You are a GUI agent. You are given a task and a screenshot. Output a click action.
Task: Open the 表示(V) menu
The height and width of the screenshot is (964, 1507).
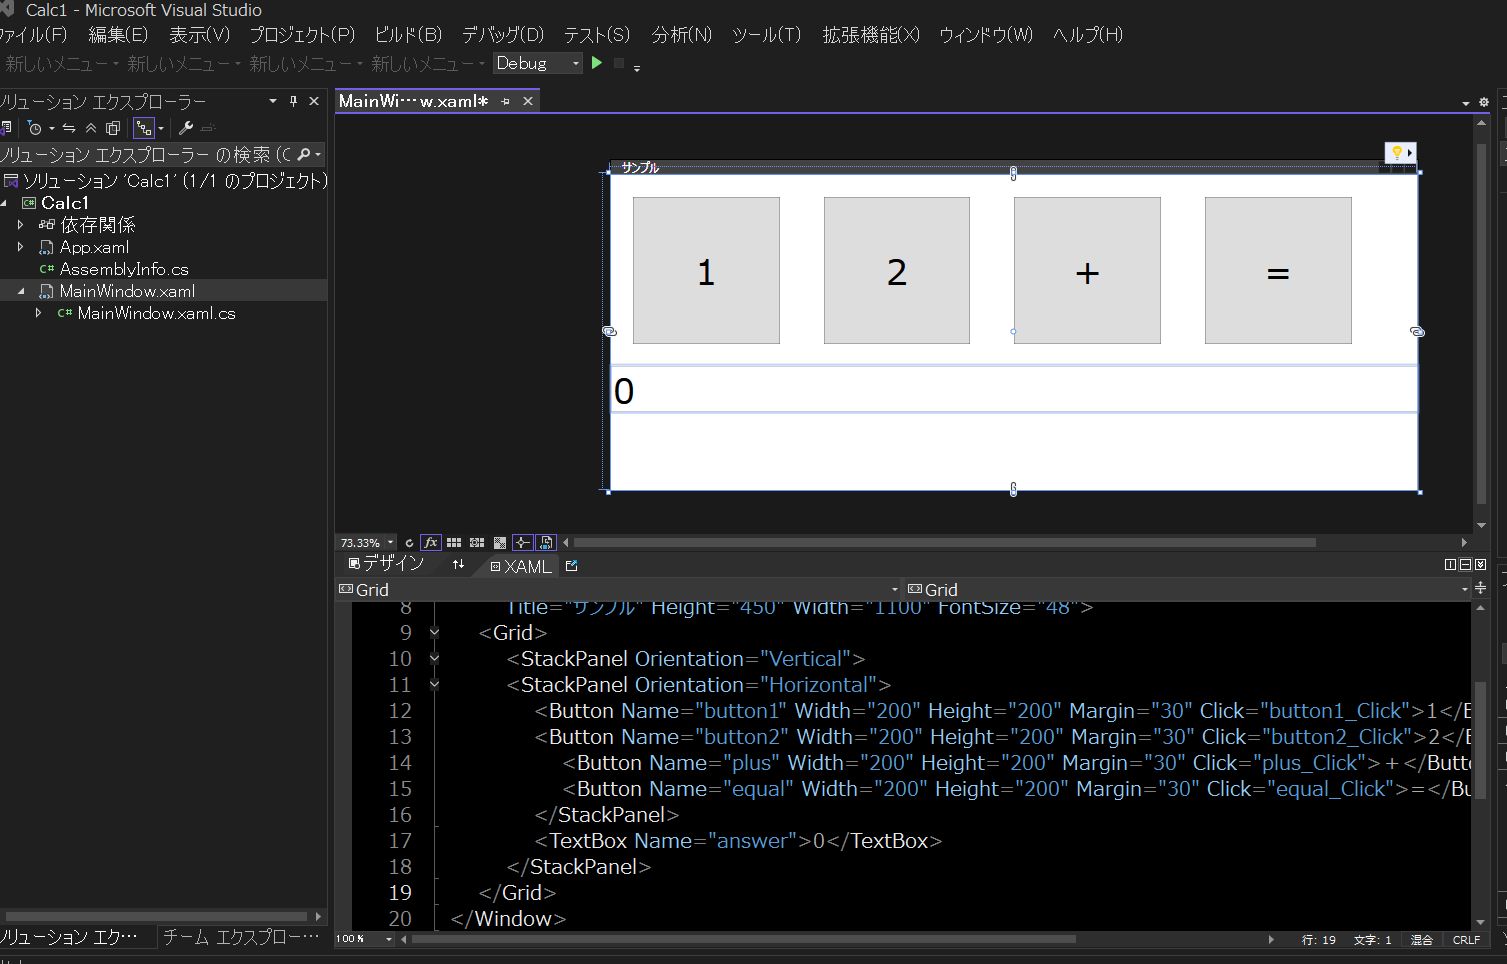pyautogui.click(x=199, y=35)
